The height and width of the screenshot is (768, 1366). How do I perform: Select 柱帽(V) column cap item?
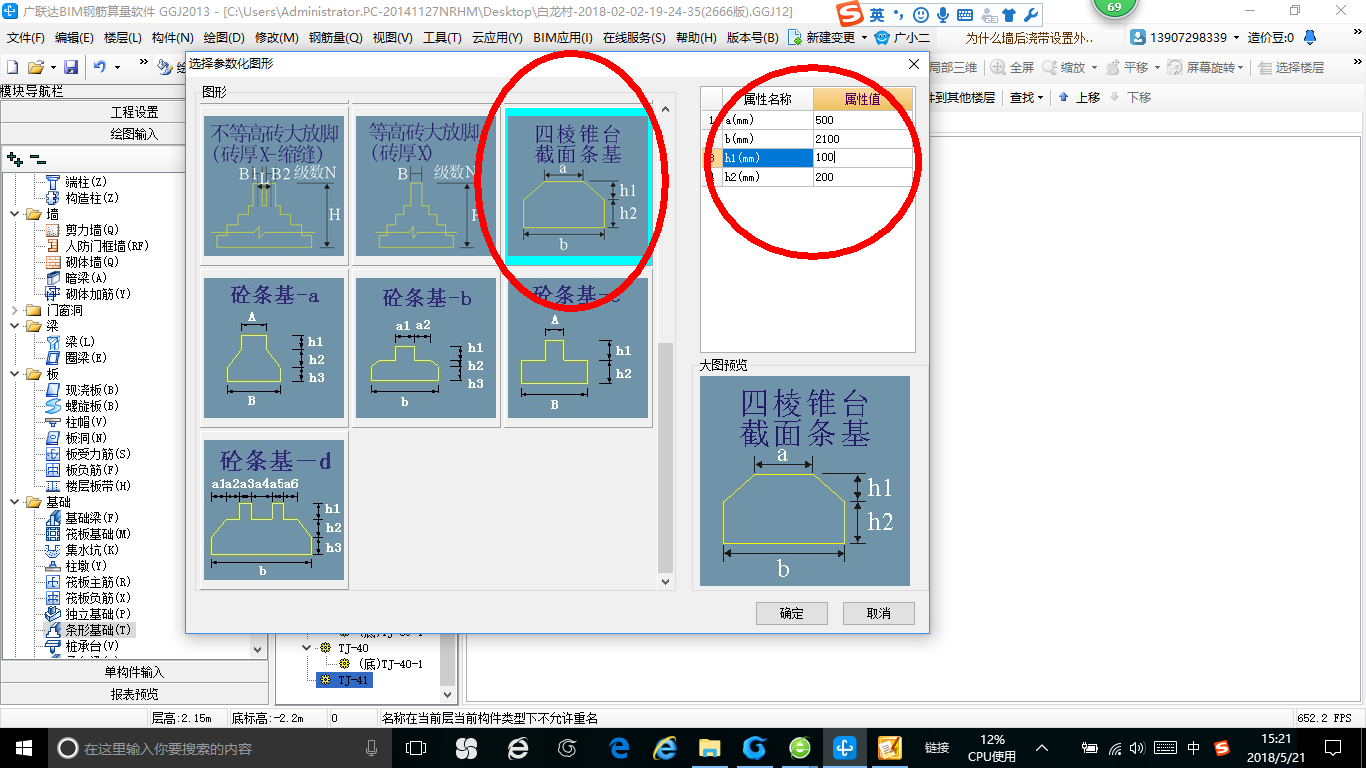point(85,422)
